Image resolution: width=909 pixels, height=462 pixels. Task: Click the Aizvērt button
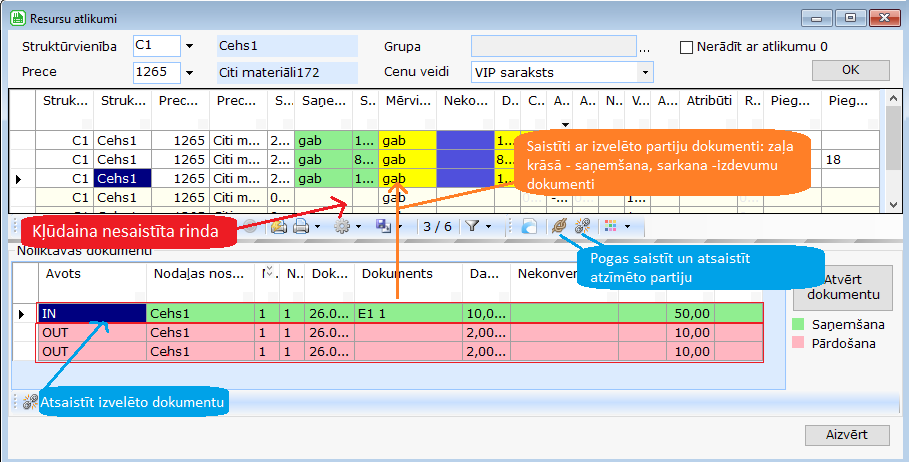(x=847, y=435)
